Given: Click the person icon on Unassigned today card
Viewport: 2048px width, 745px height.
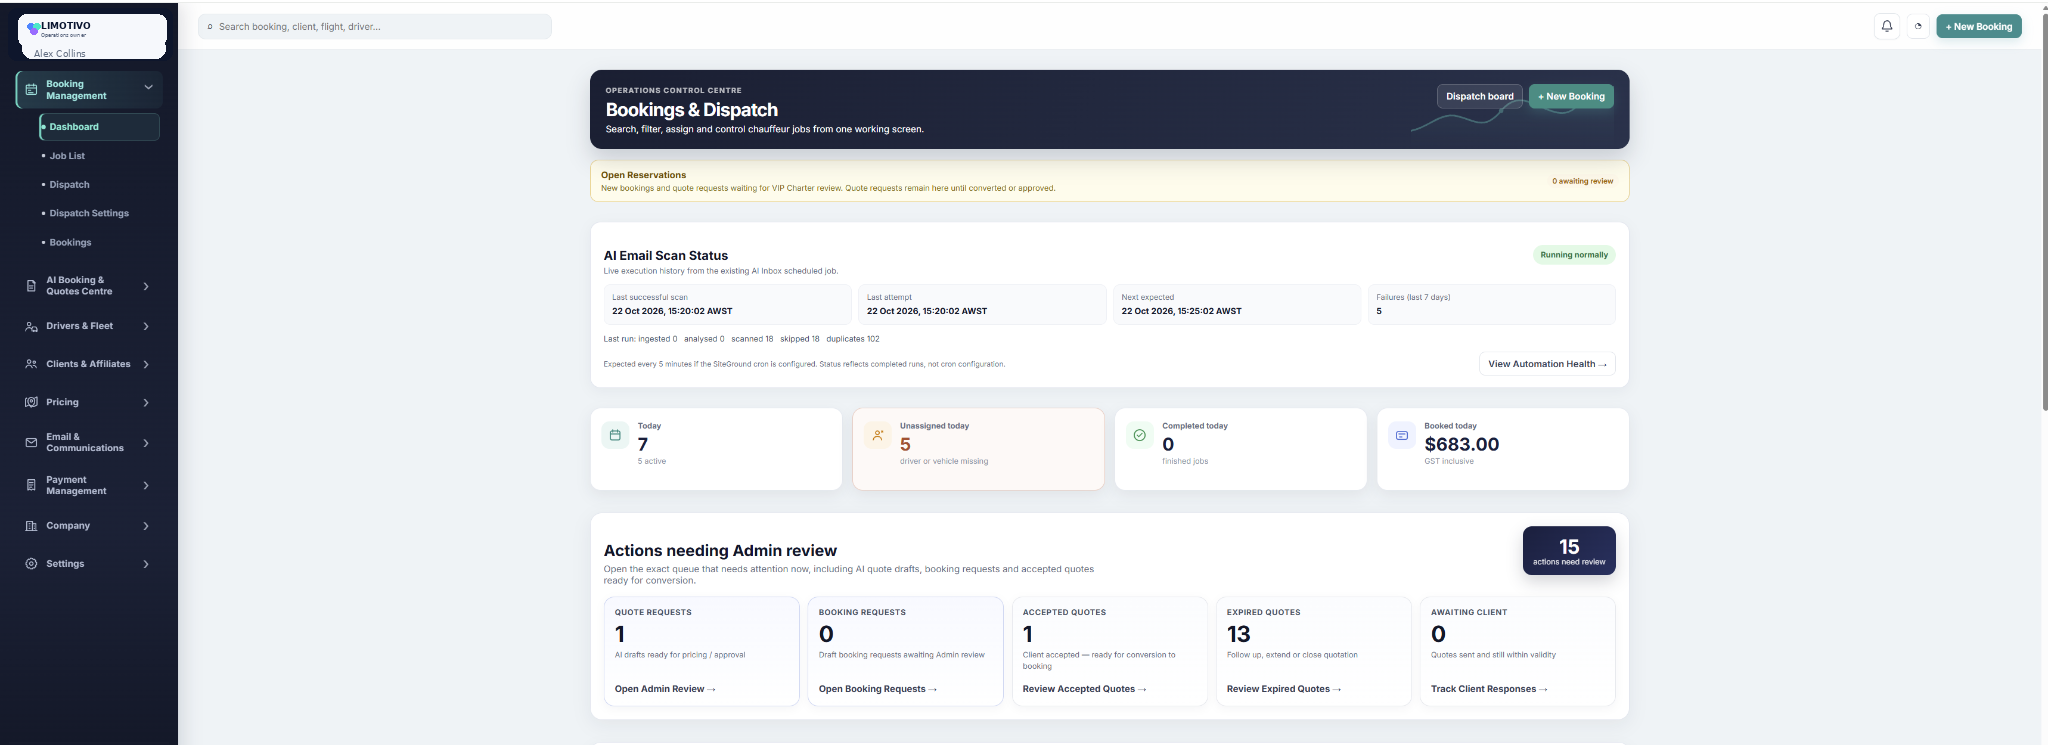Looking at the screenshot, I should (877, 435).
